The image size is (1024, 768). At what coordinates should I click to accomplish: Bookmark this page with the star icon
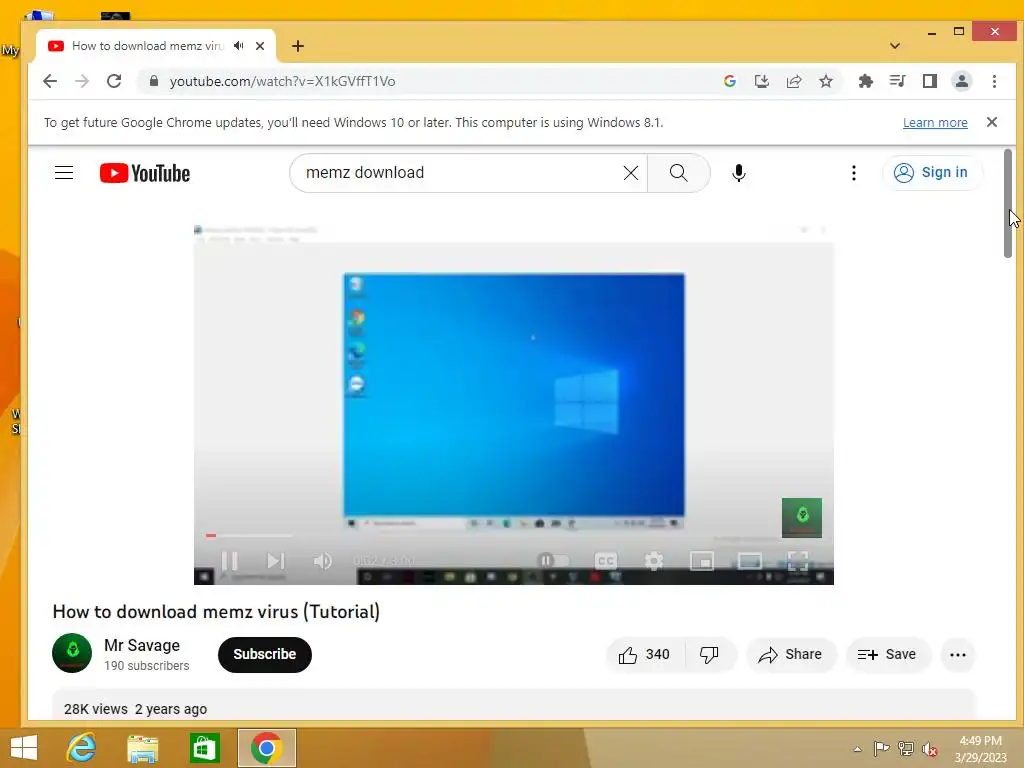pos(825,81)
